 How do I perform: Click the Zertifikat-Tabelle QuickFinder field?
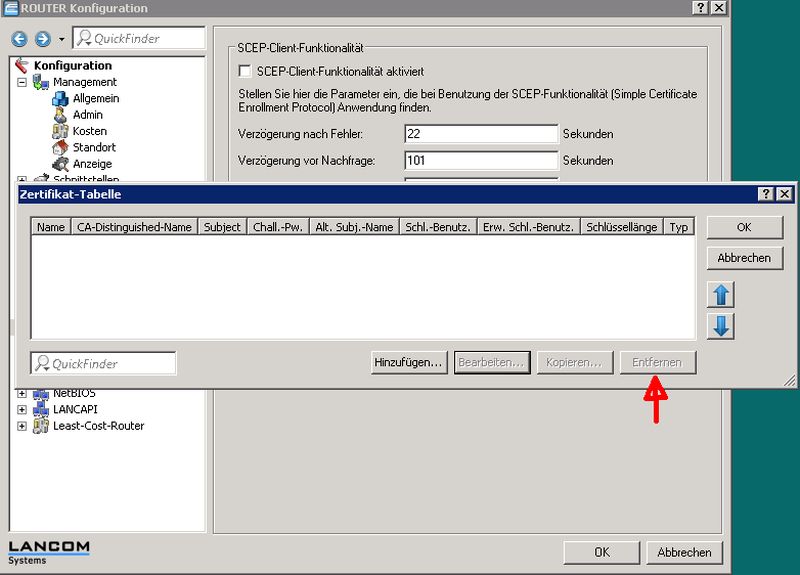pyautogui.click(x=104, y=363)
